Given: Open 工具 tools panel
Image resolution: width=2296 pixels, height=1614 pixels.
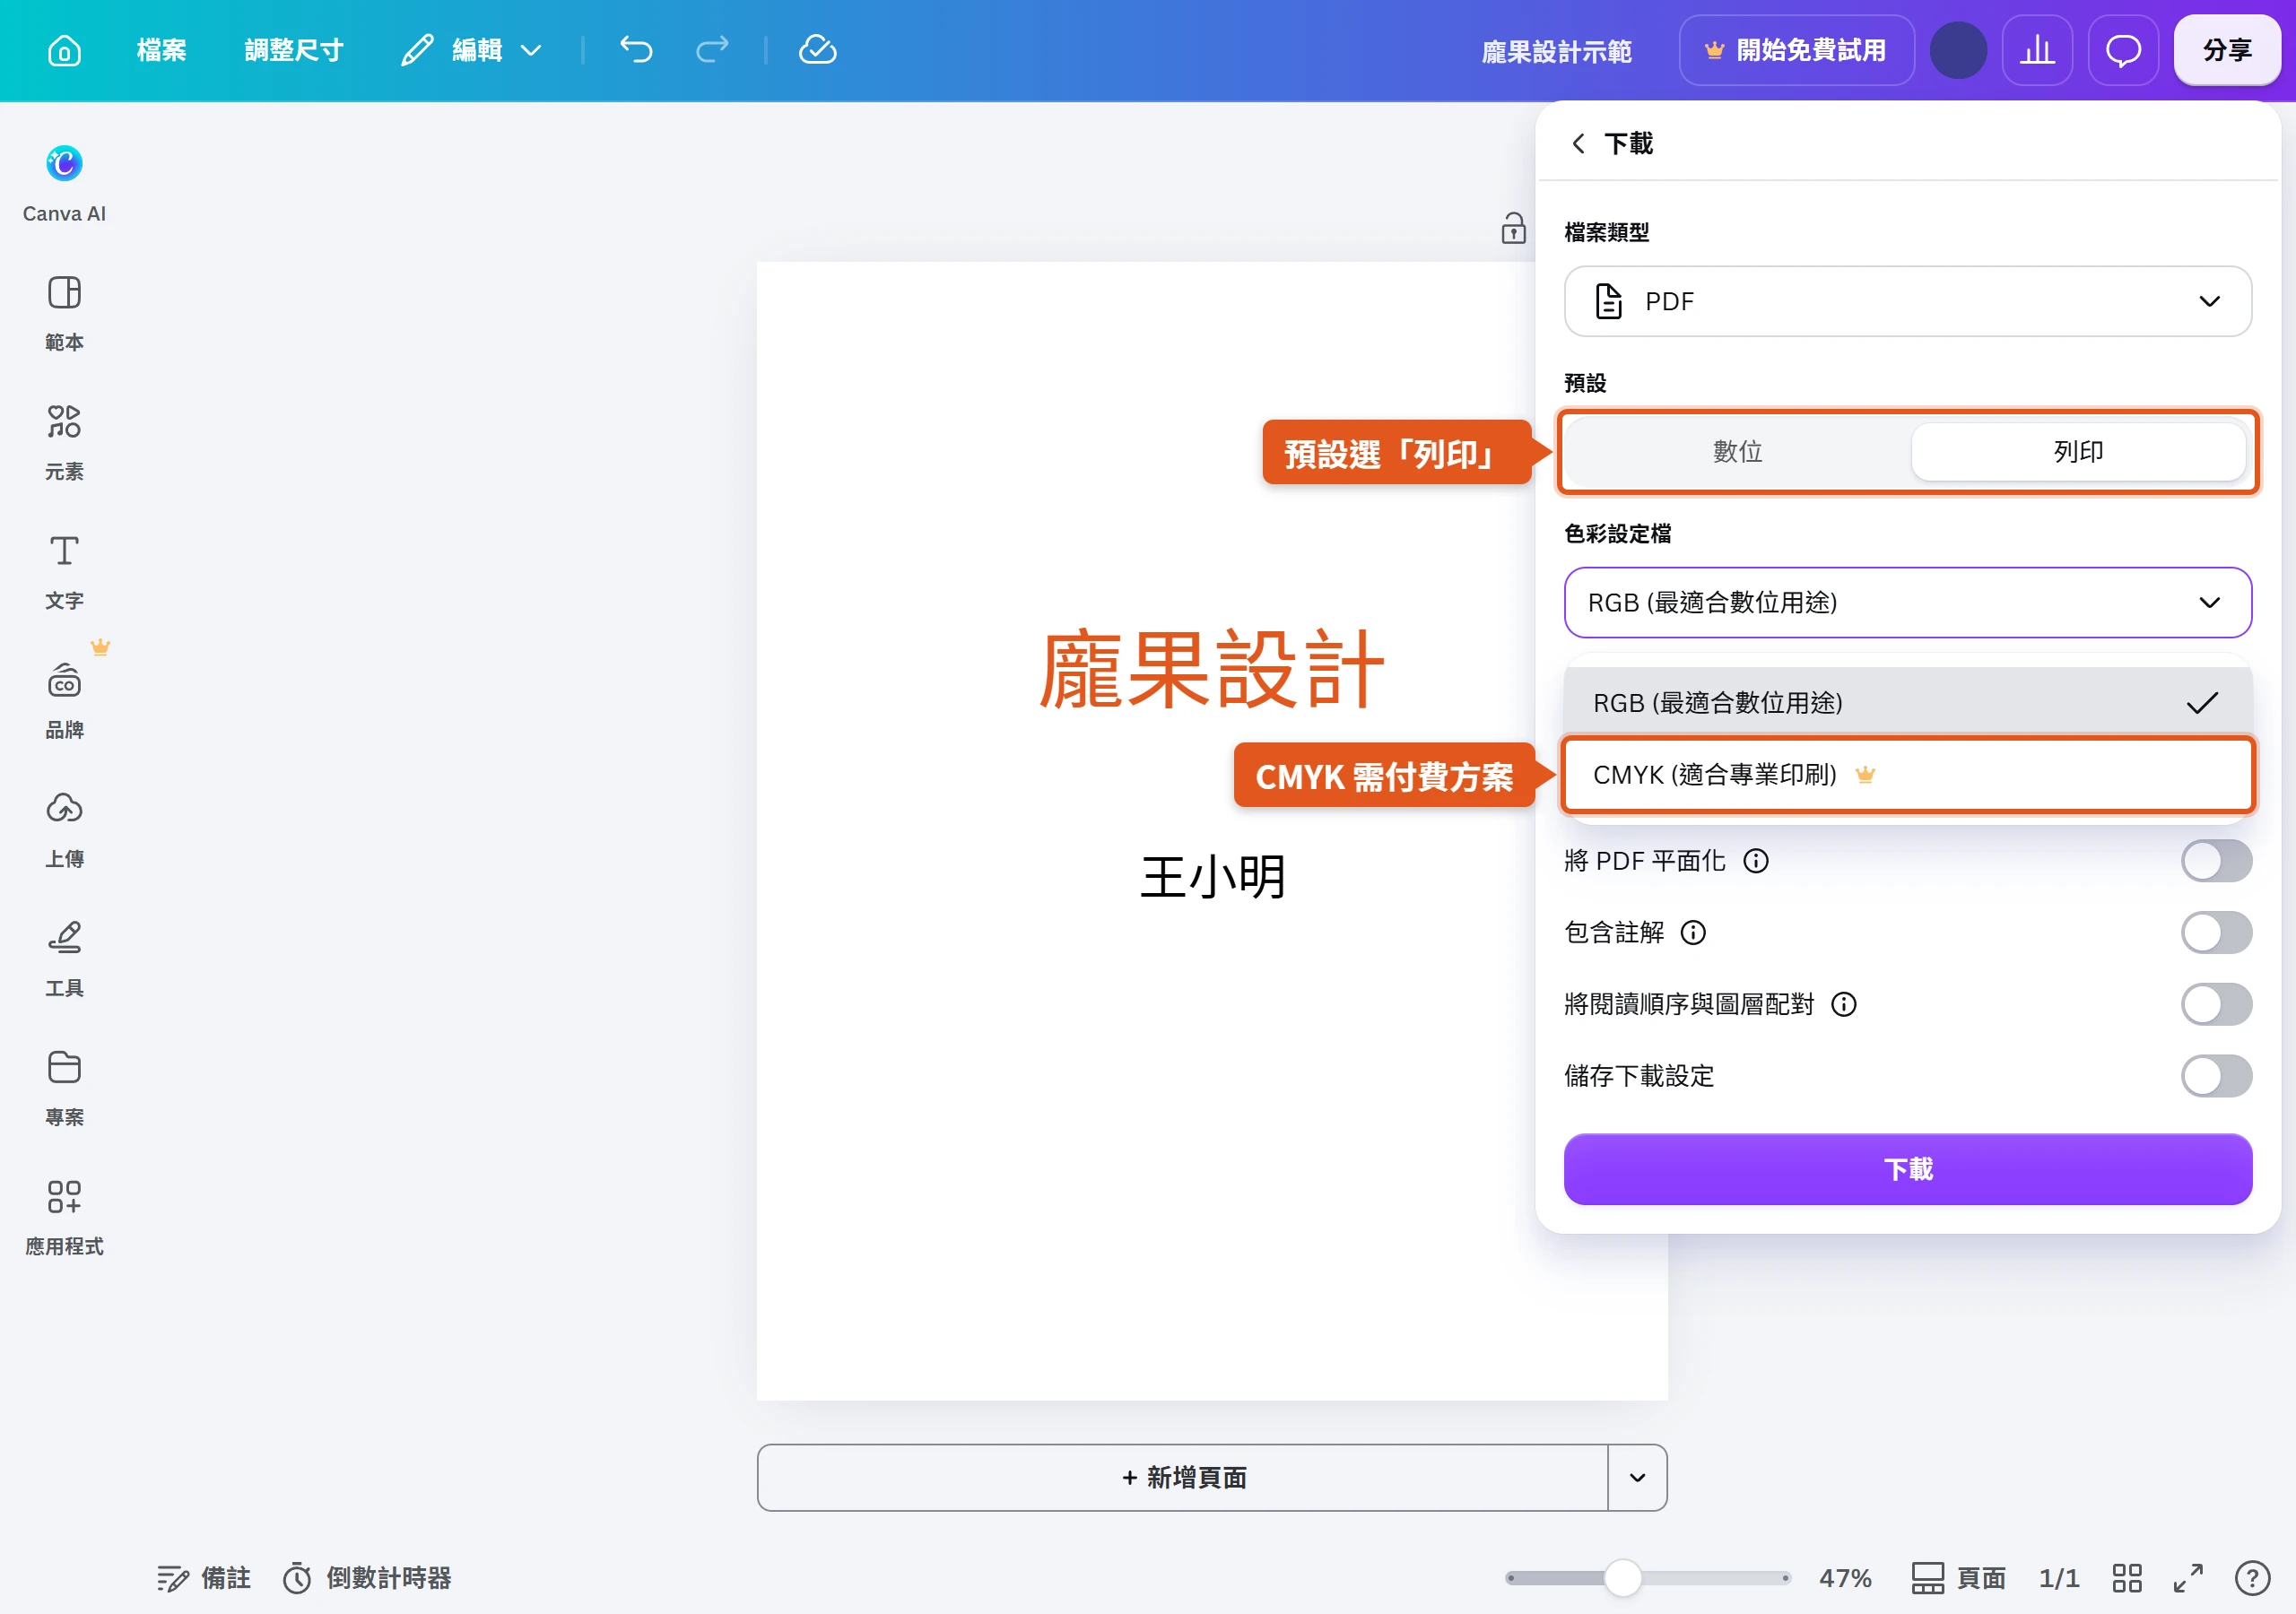Looking at the screenshot, I should pyautogui.click(x=64, y=958).
